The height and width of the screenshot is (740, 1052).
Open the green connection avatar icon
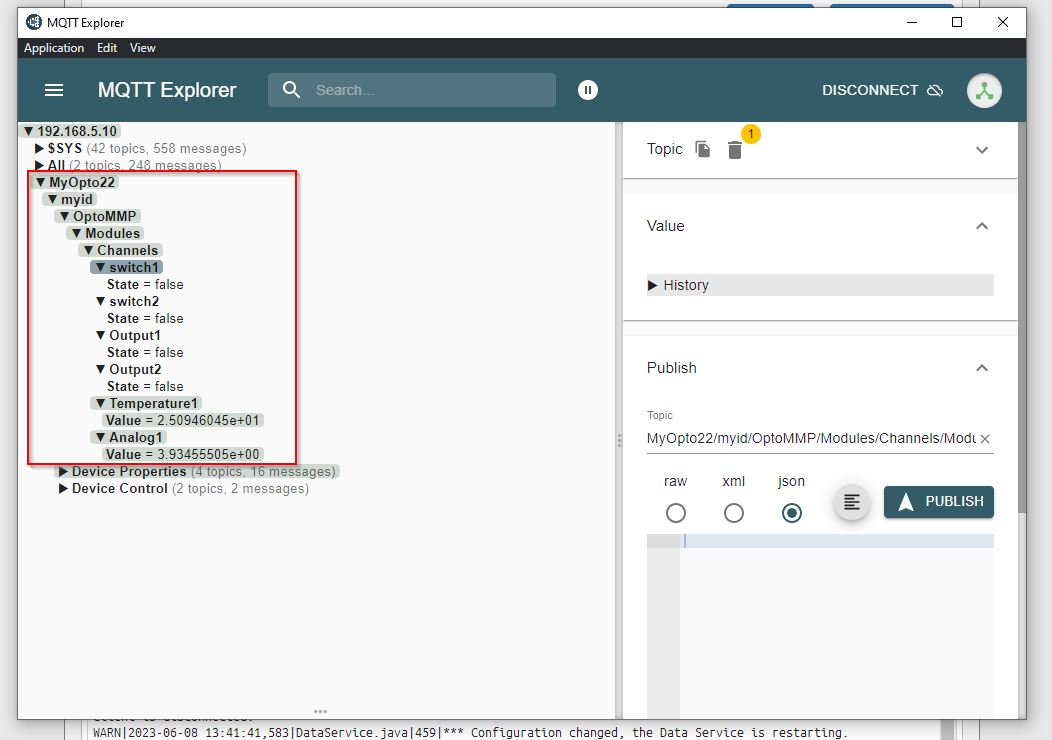click(984, 90)
